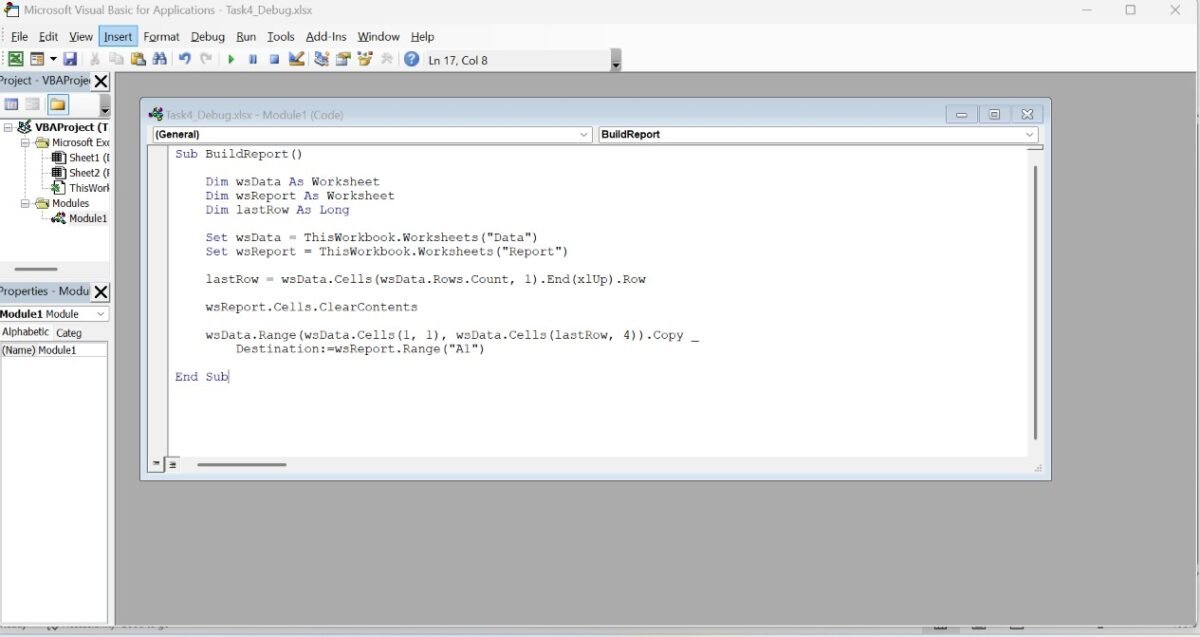Open the BuildReport procedure dropdown

click(x=818, y=134)
